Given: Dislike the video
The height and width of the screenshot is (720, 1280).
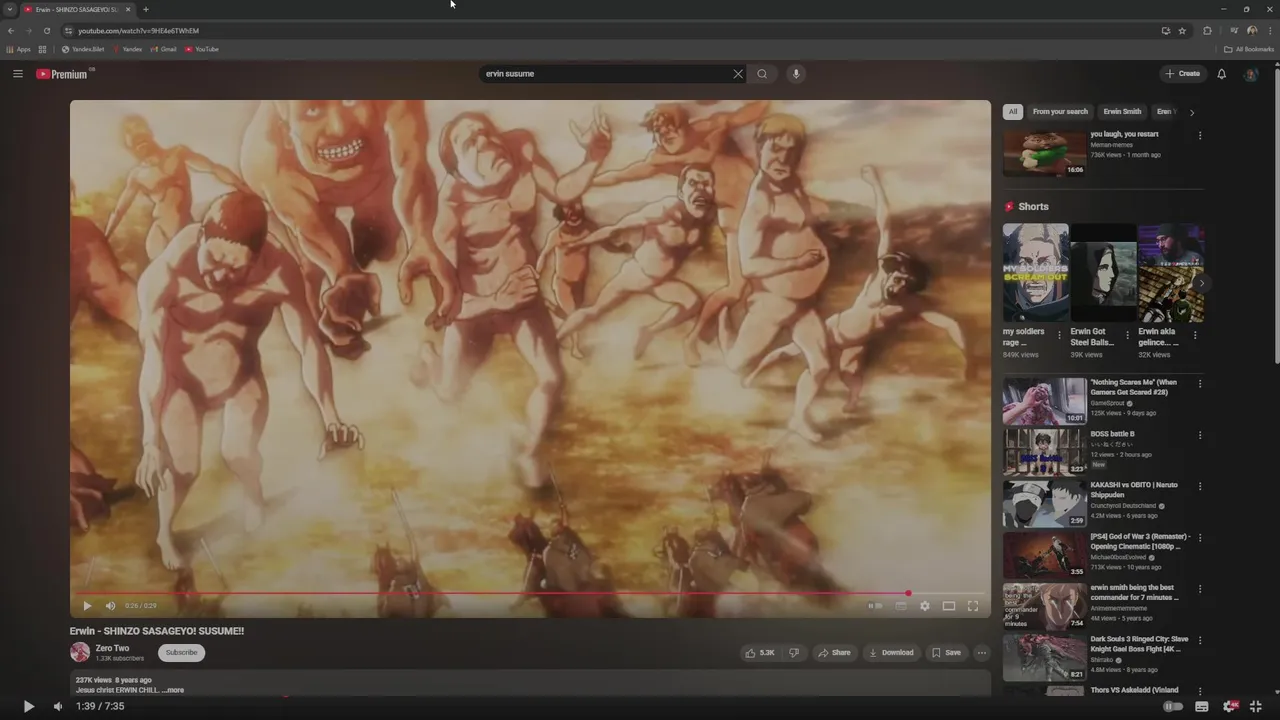Looking at the screenshot, I should click(794, 653).
